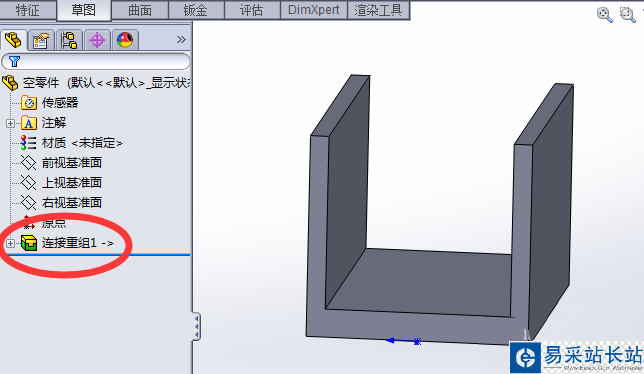
Task: Open the FeatureManager design tree tab
Action: click(x=14, y=40)
